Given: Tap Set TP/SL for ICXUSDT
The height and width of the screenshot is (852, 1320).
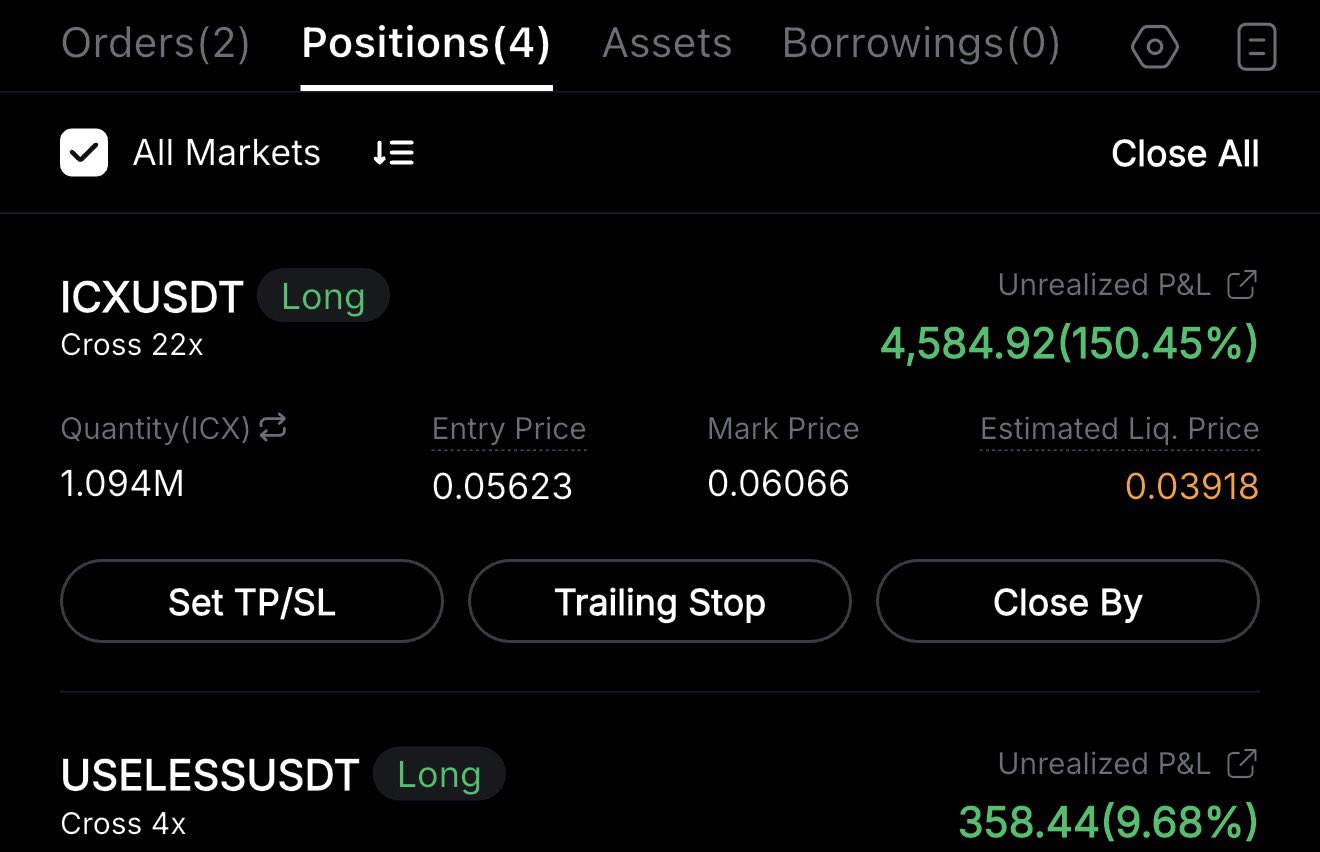Looking at the screenshot, I should (x=252, y=602).
